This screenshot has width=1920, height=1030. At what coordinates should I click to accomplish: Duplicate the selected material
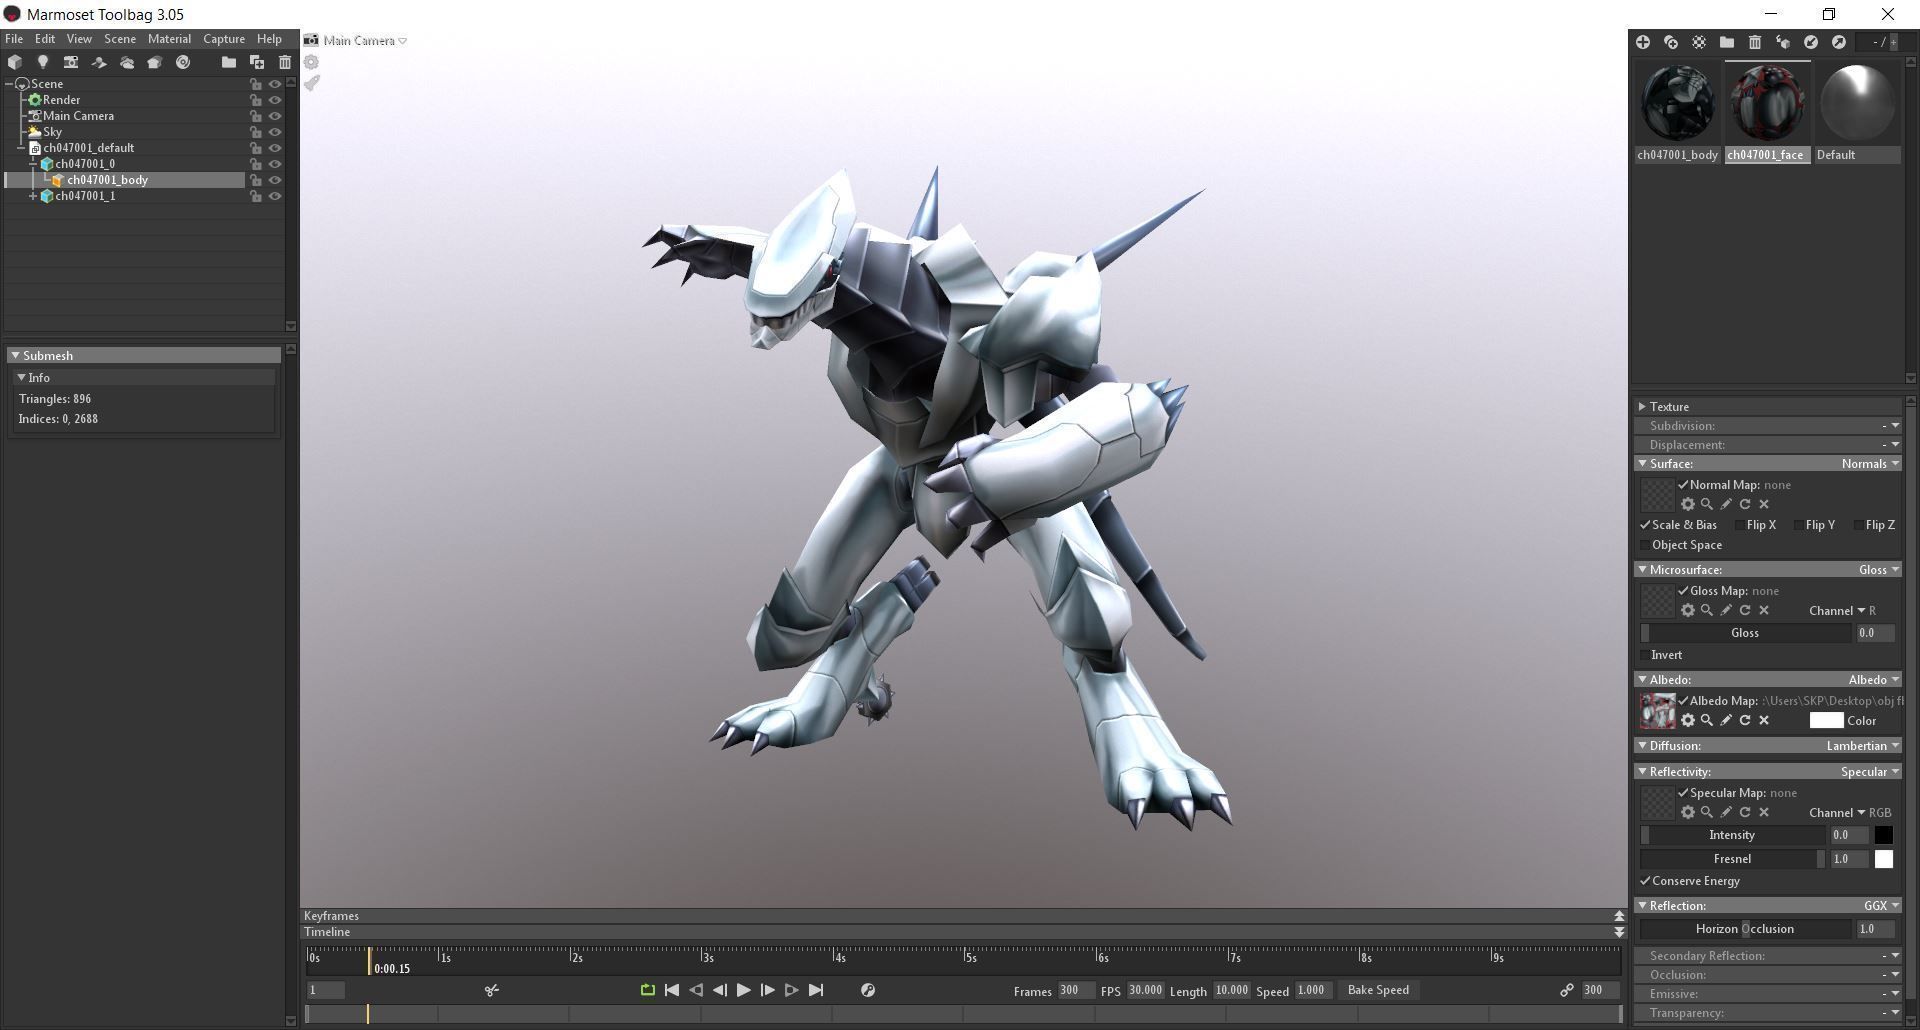[x=1671, y=42]
